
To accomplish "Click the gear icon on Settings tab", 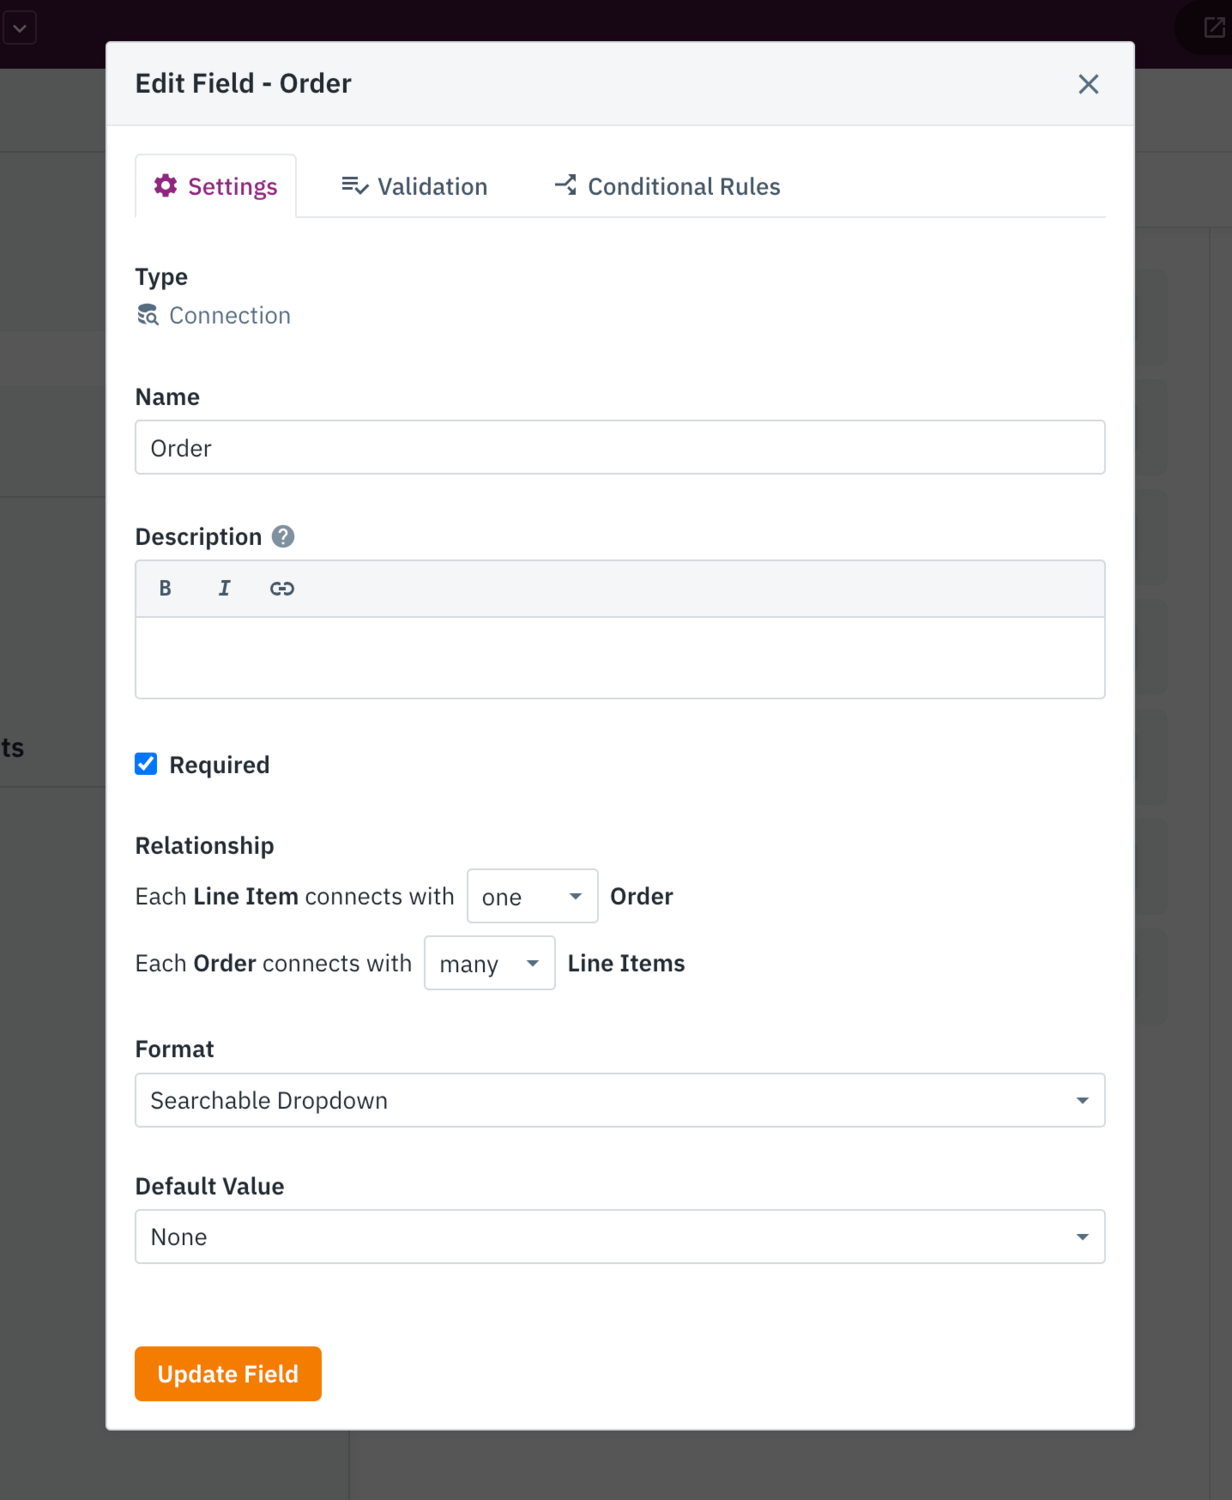I will (x=166, y=186).
